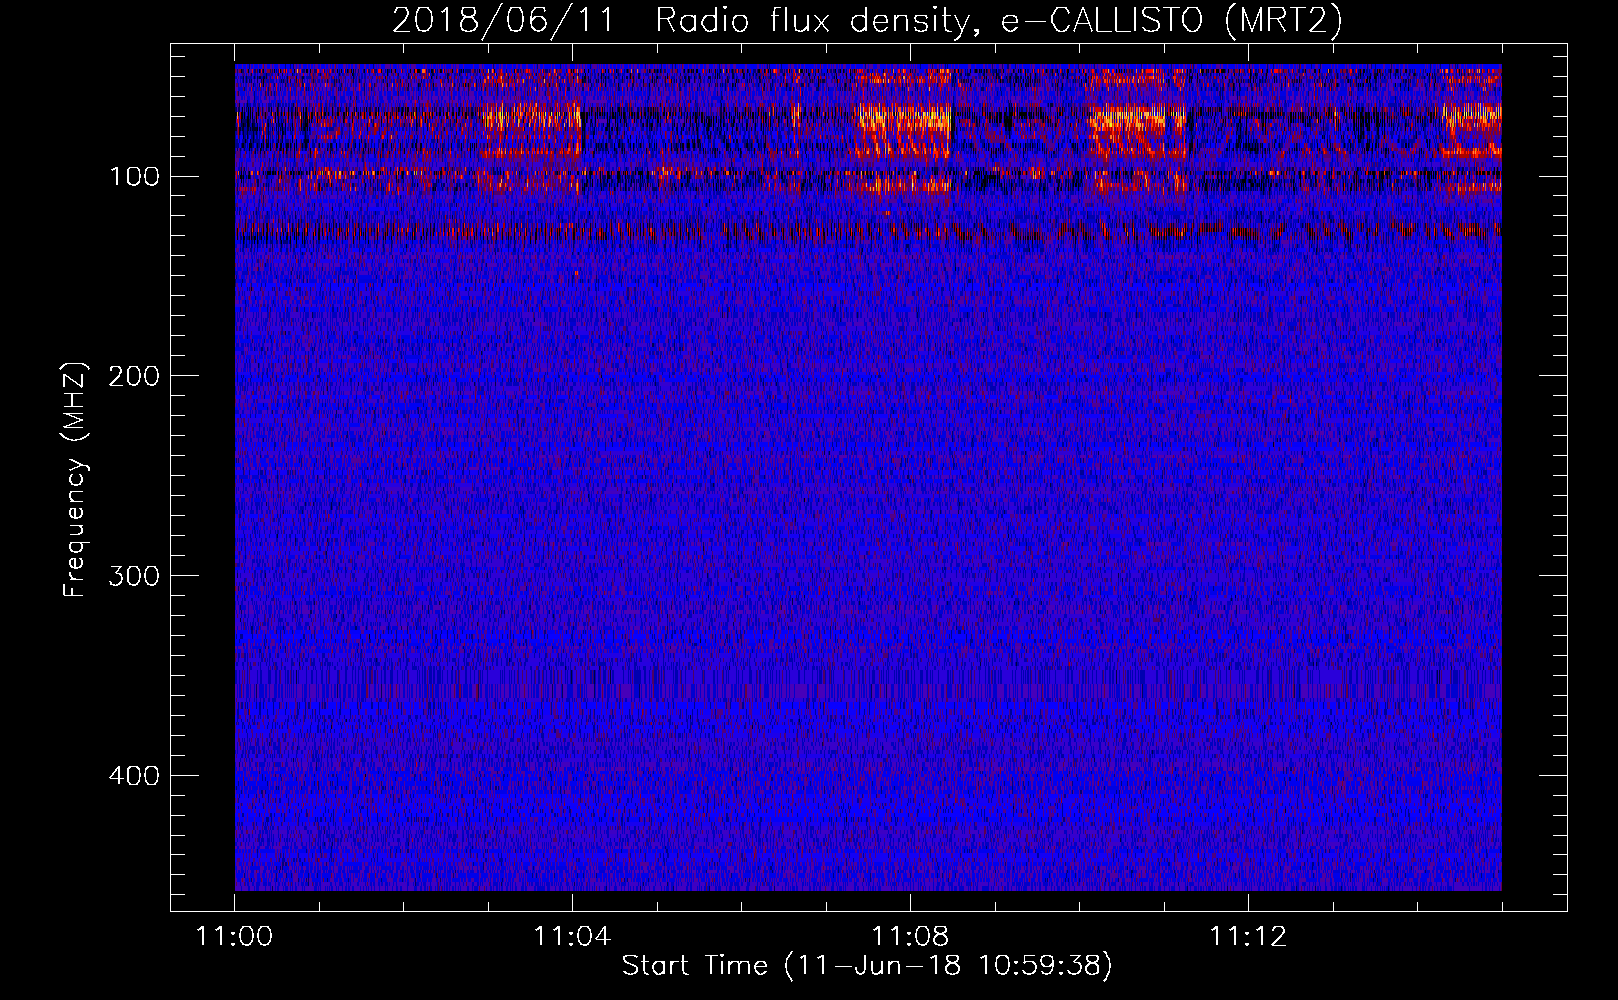Click the bright radio burst after 11:10
Viewport: 1618px width, 1000px height.
pos(1136,128)
